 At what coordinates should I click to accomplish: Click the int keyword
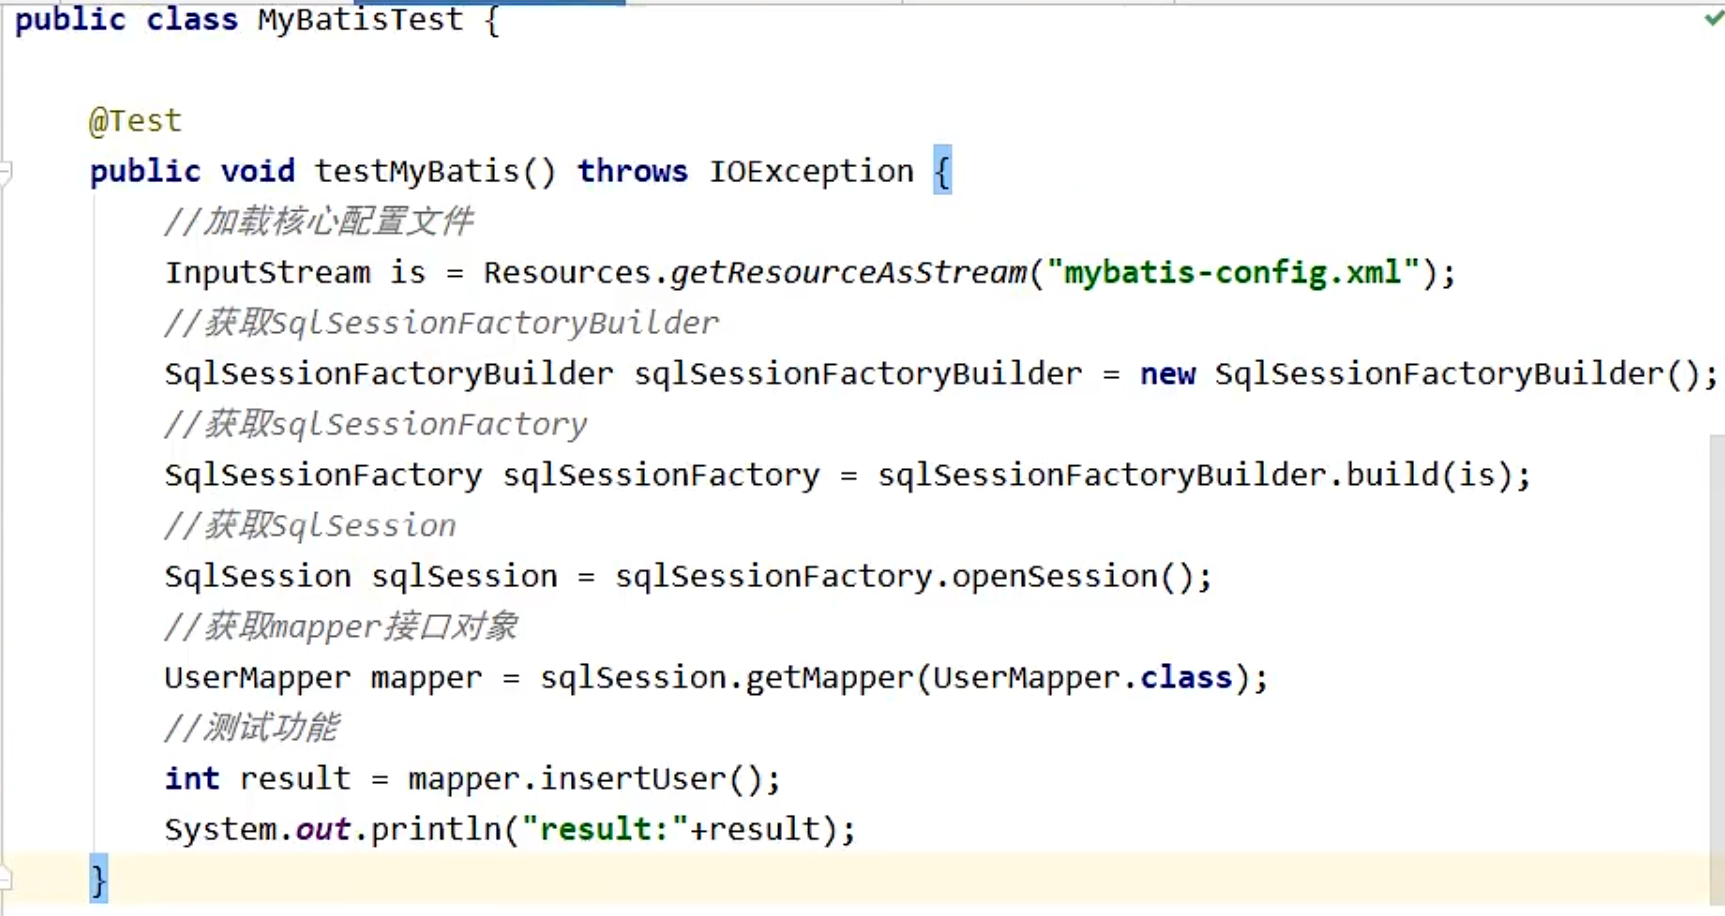click(192, 779)
